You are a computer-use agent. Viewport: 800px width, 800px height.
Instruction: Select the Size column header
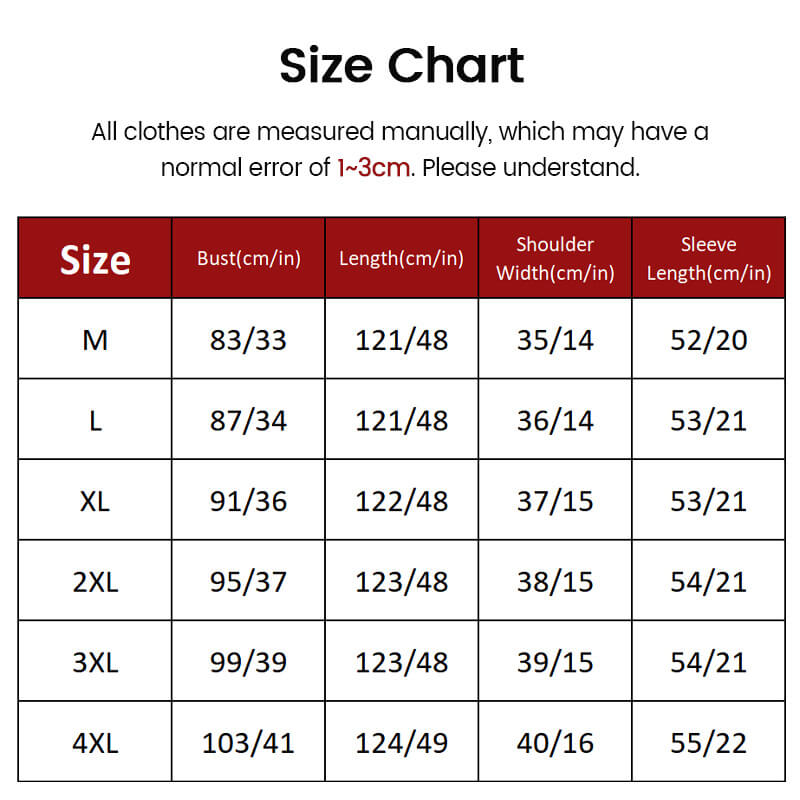point(95,259)
